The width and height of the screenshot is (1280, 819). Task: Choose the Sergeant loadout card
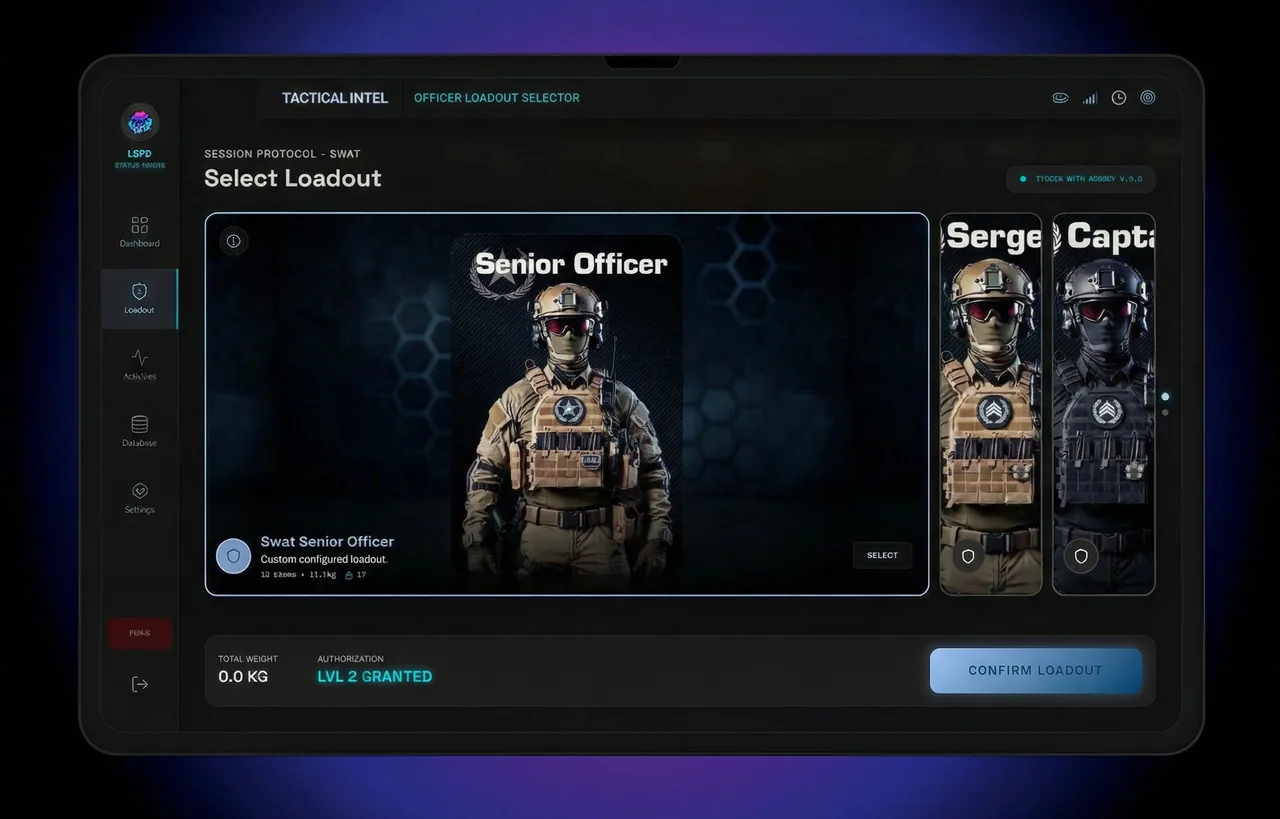(x=991, y=404)
